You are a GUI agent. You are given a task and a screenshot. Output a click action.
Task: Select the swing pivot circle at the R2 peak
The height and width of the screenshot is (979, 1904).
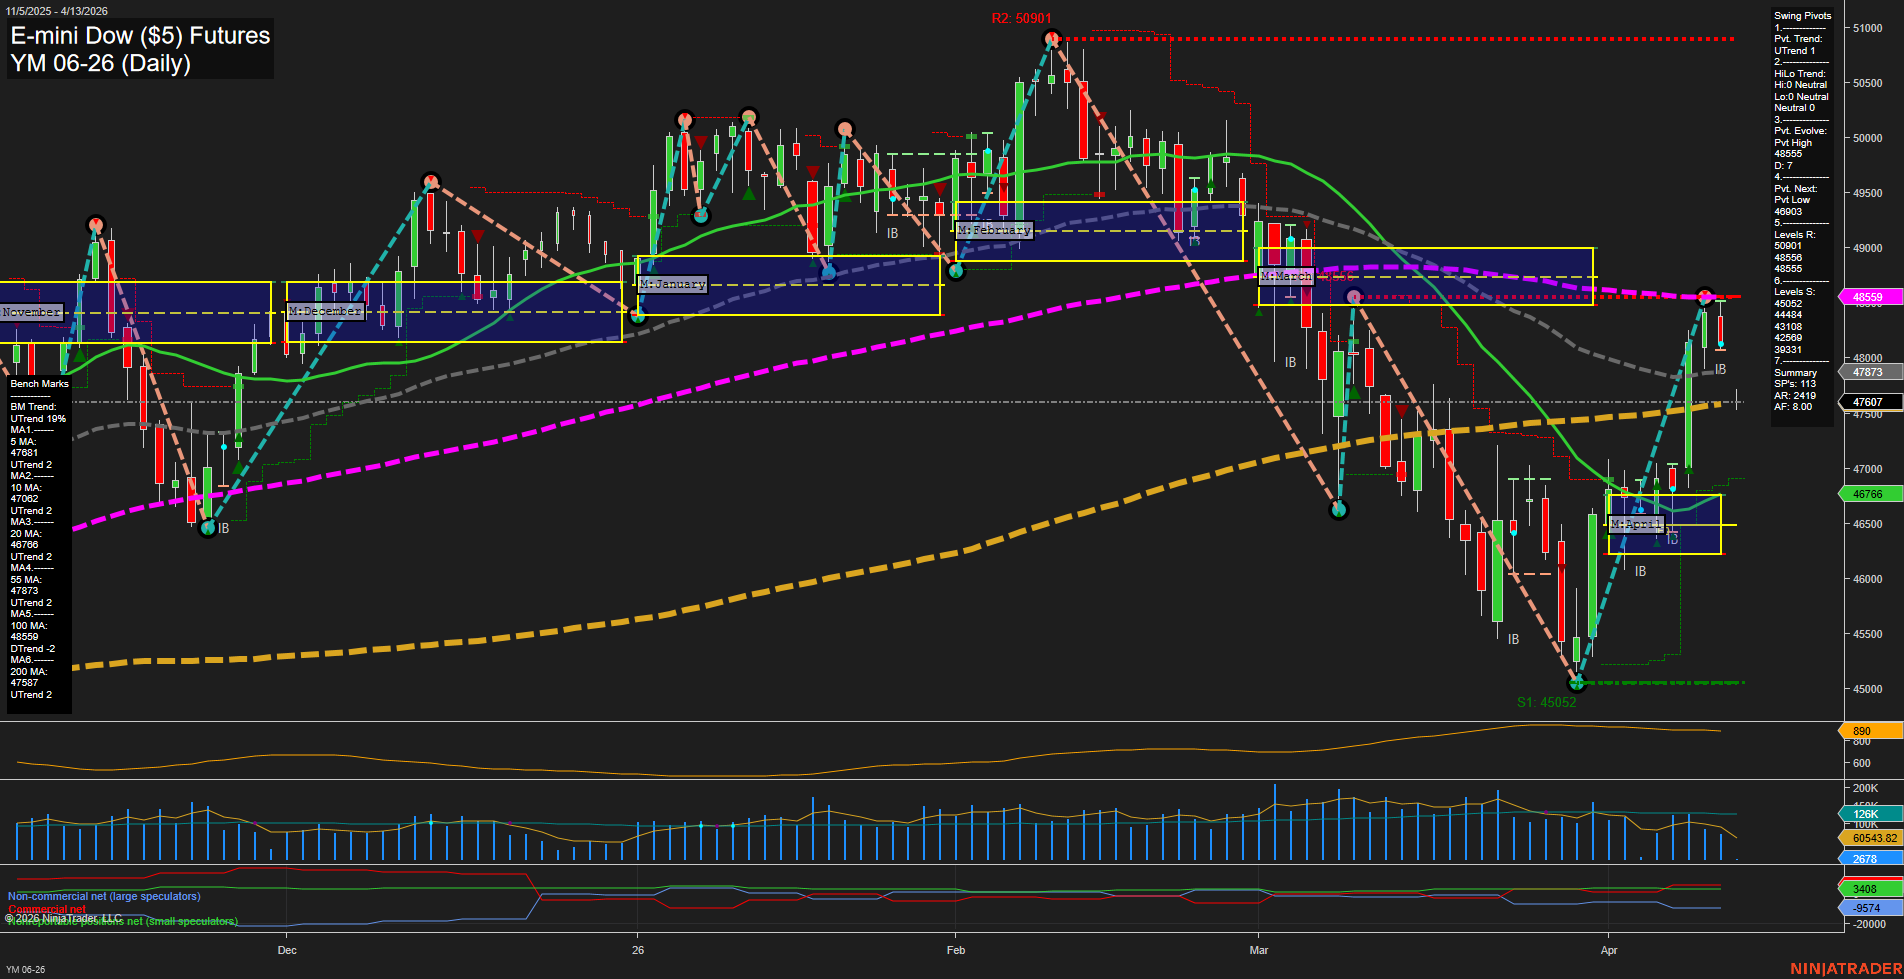click(1051, 38)
